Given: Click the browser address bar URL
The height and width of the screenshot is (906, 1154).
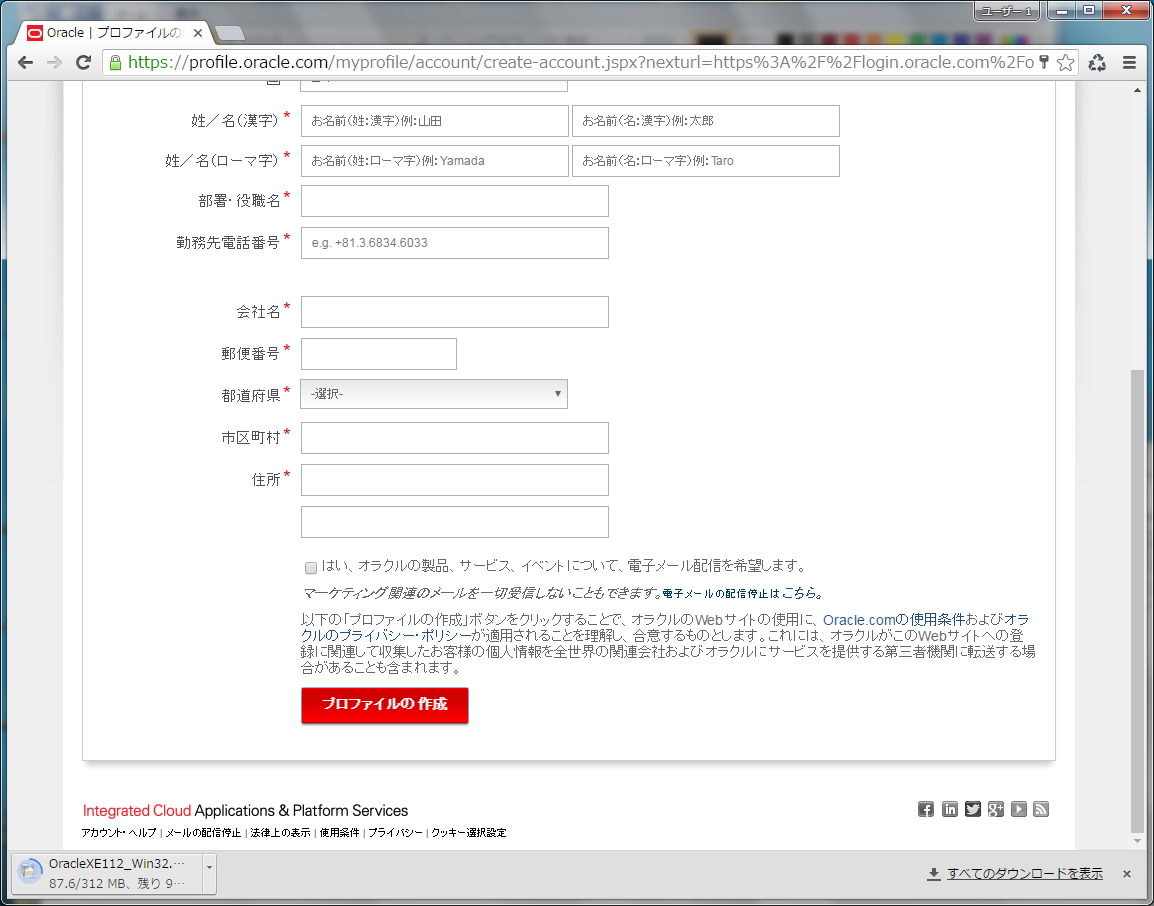Looking at the screenshot, I should [581, 63].
